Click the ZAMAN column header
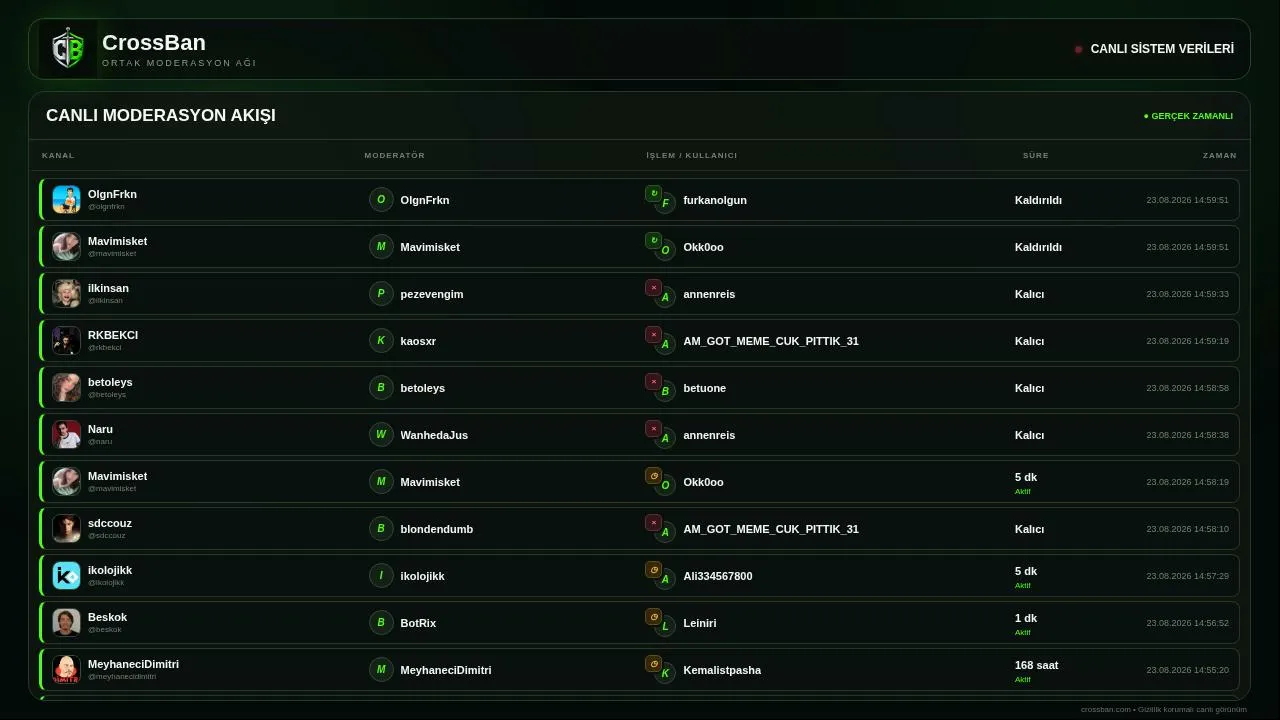 (1220, 155)
